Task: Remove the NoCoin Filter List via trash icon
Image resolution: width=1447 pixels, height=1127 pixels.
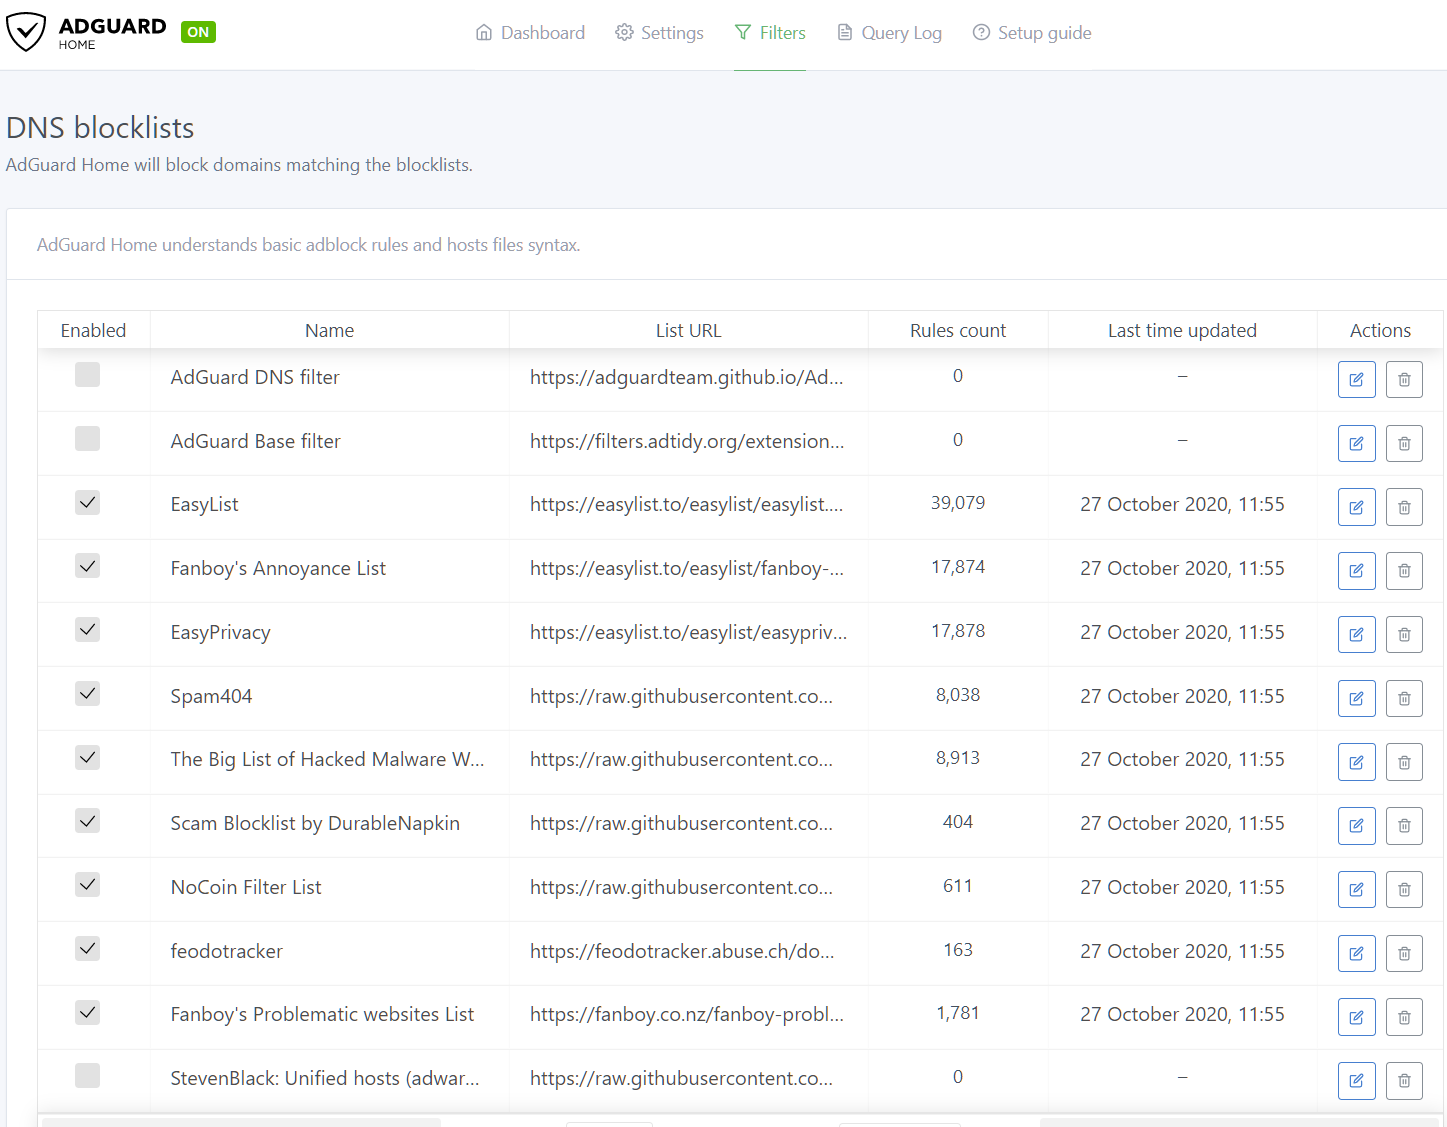Action: 1404,889
